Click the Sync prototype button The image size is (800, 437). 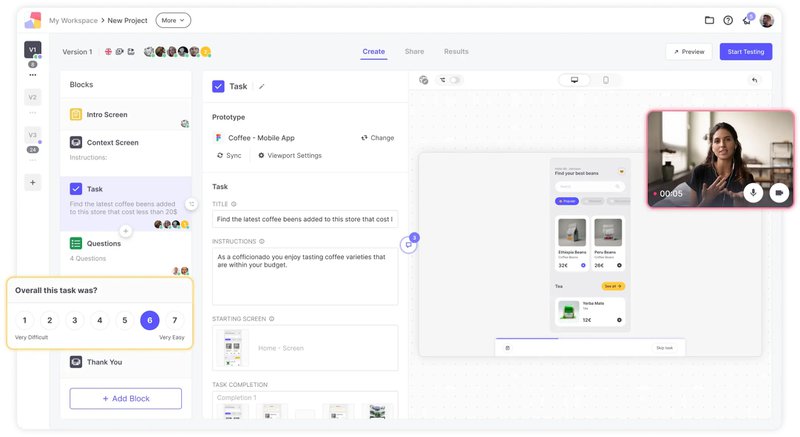click(x=229, y=156)
